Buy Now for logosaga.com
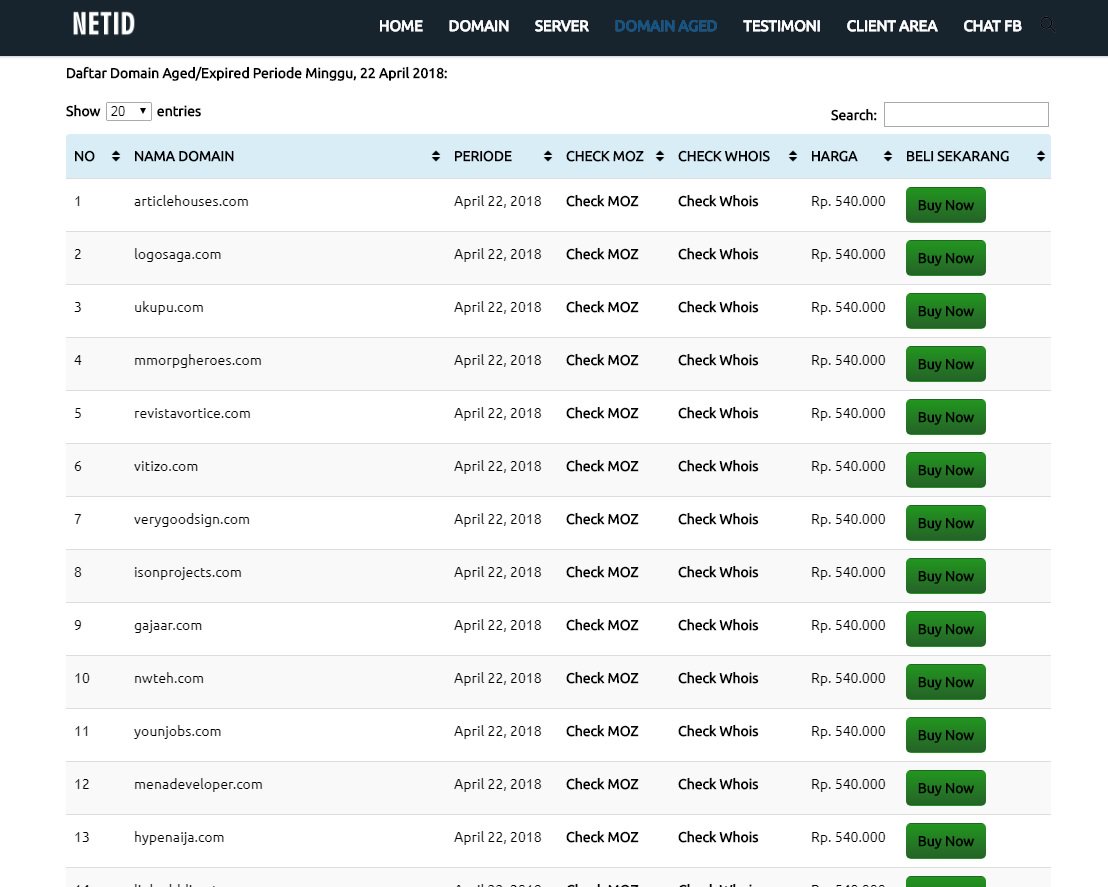 945,258
